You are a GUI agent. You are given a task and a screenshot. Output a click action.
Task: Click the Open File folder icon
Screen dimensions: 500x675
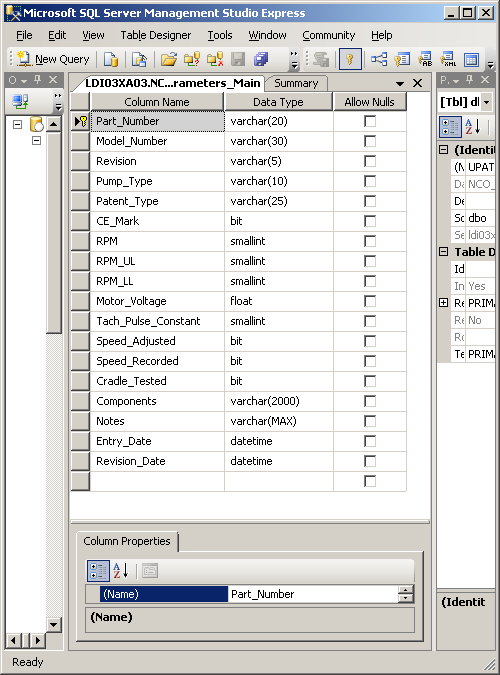169,59
